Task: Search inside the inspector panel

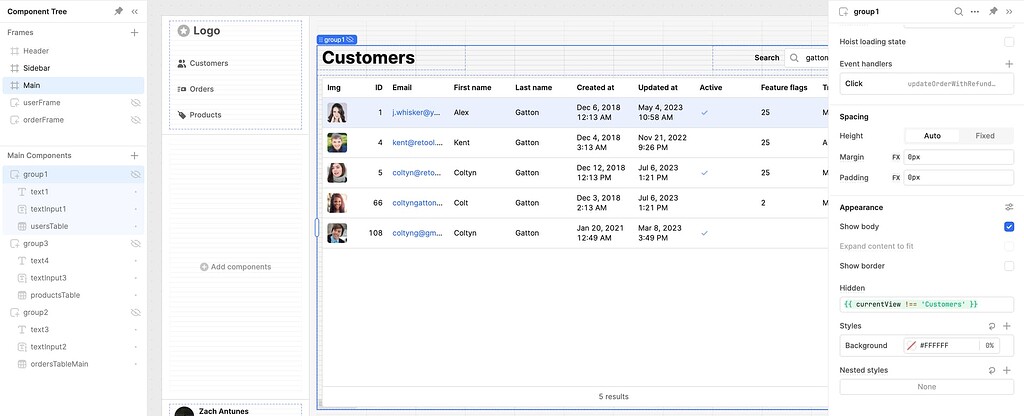Action: 958,11
